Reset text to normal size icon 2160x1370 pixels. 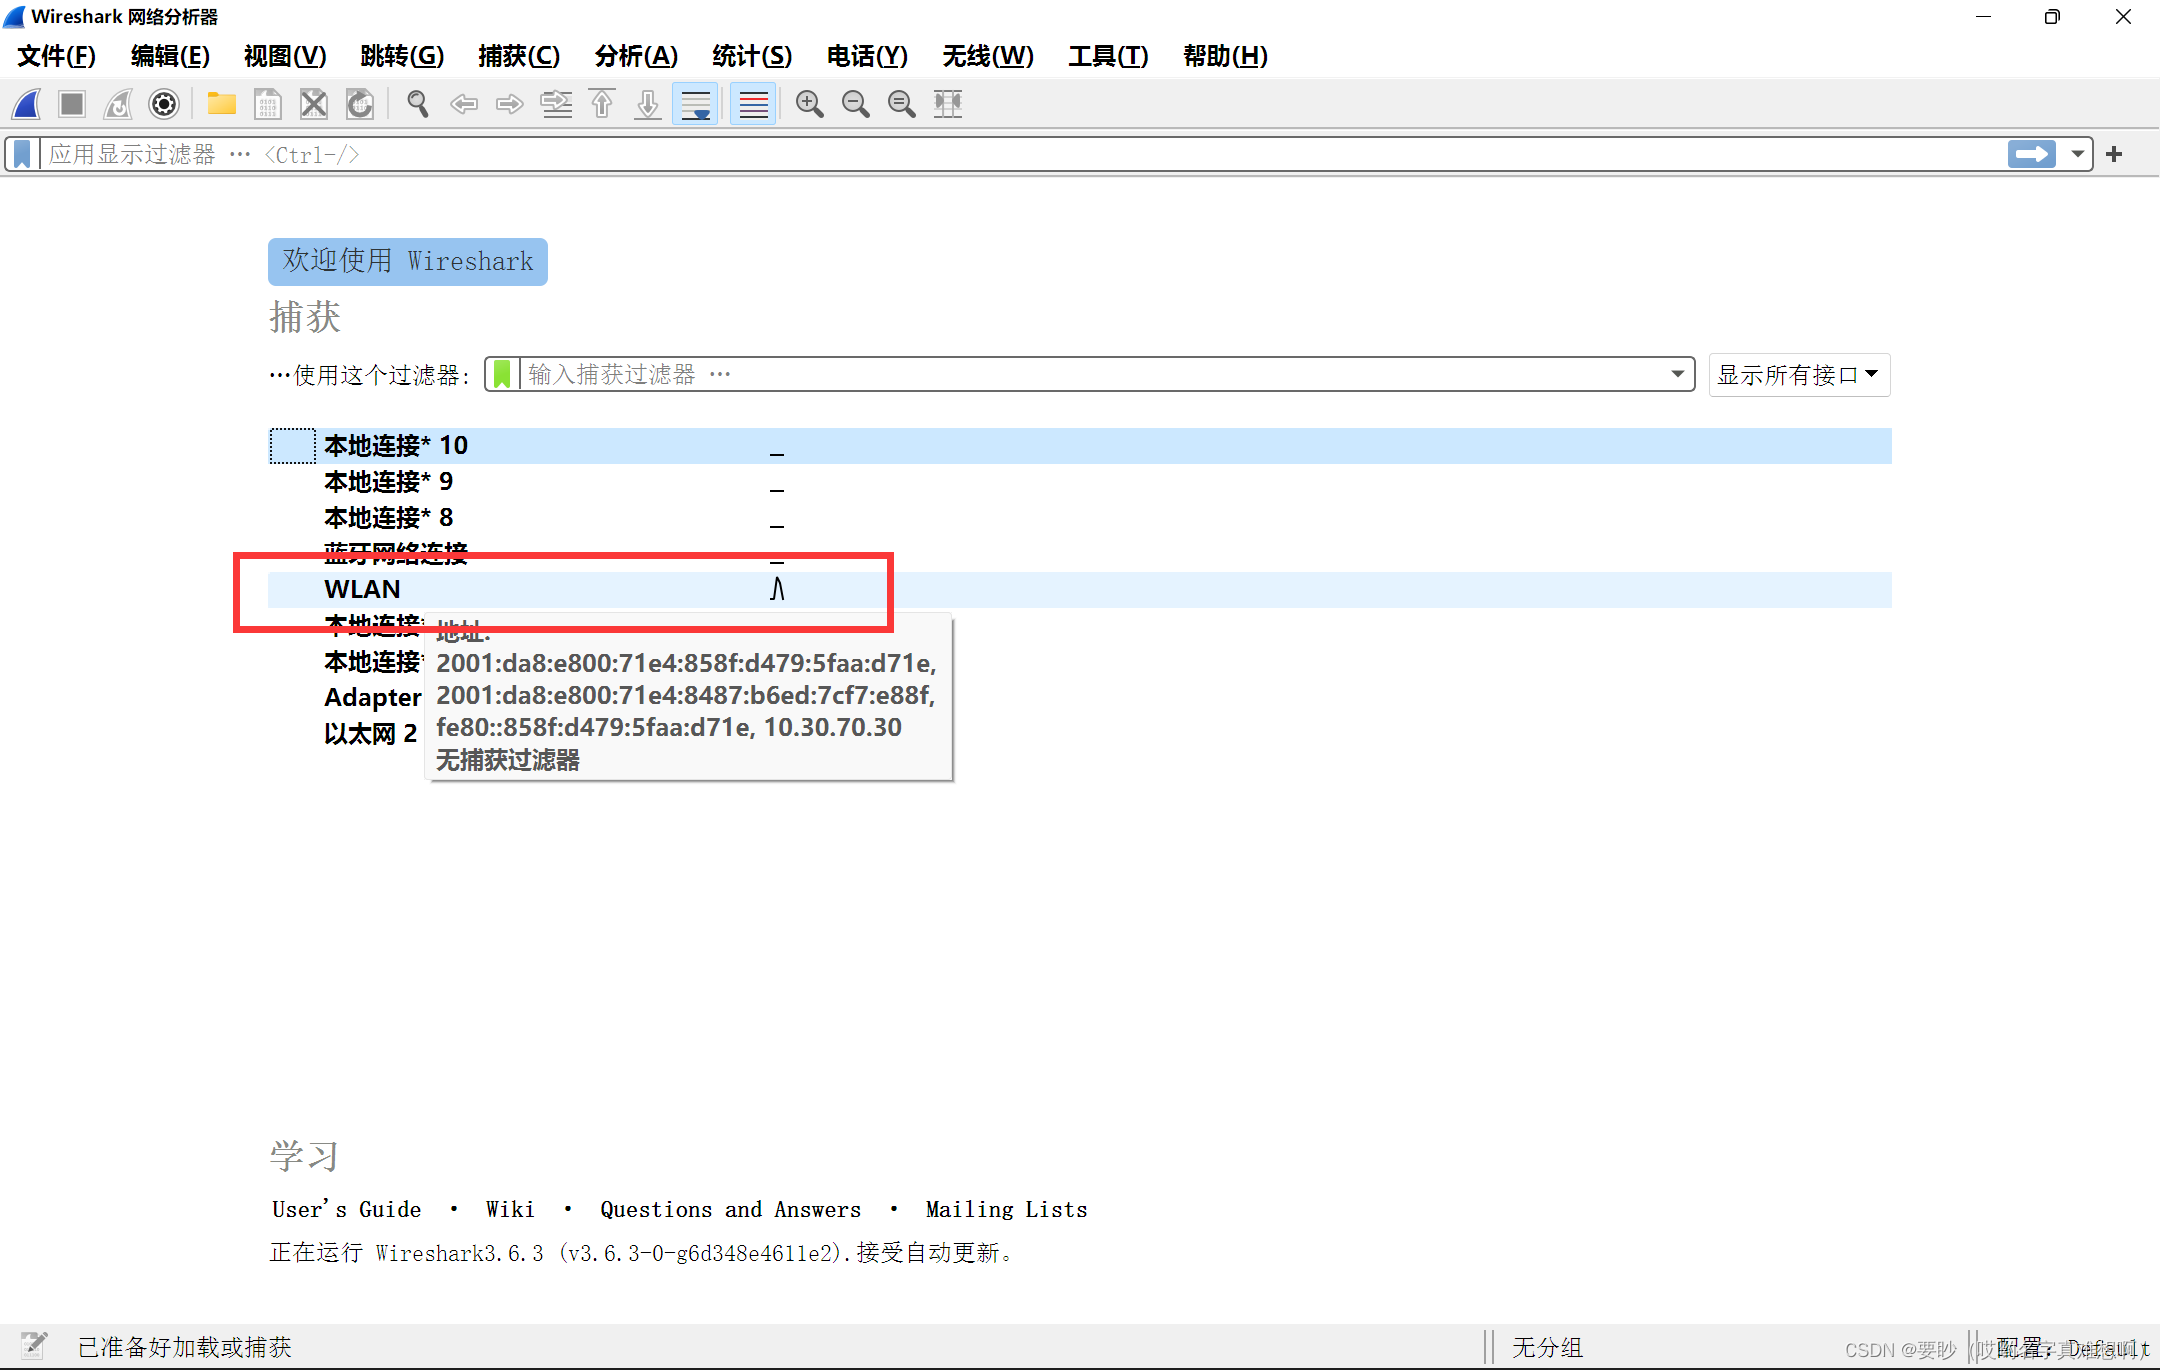pyautogui.click(x=901, y=104)
